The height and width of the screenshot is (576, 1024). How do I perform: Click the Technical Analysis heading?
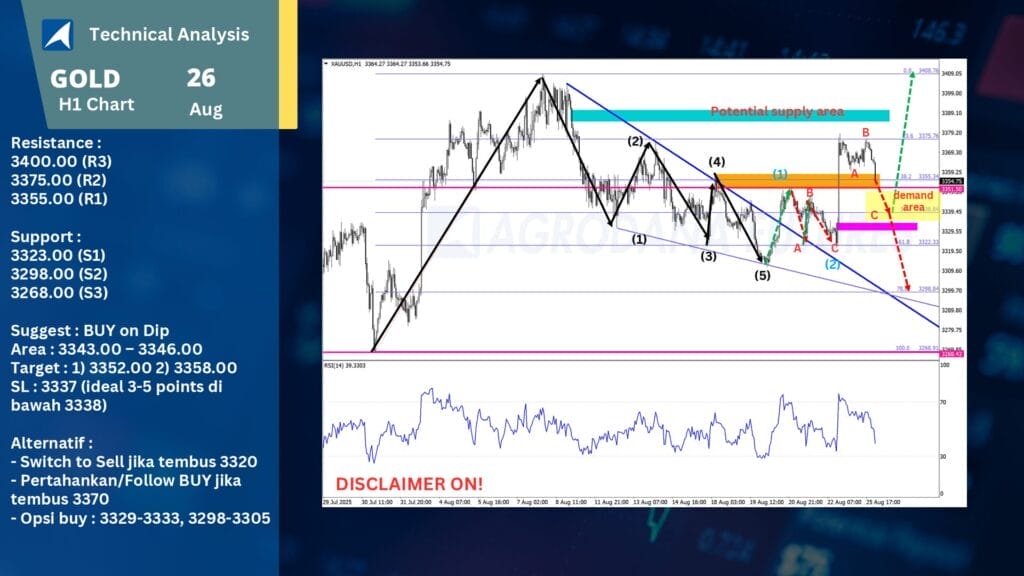[169, 34]
